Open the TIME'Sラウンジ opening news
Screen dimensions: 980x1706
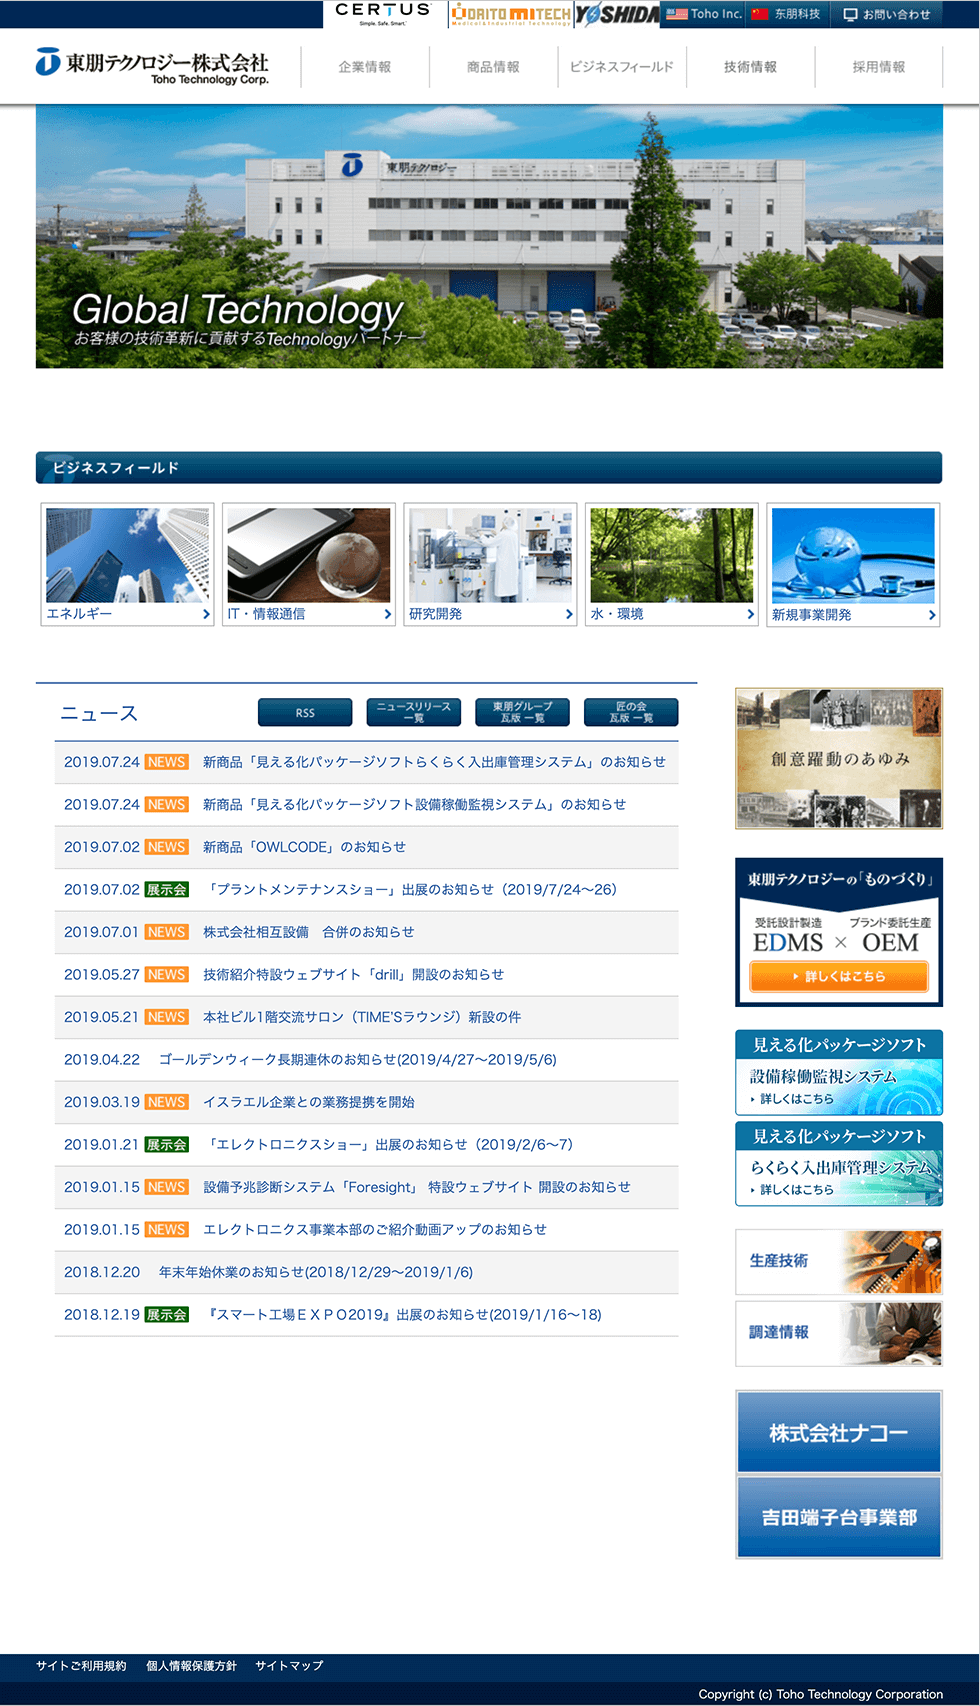(362, 1017)
